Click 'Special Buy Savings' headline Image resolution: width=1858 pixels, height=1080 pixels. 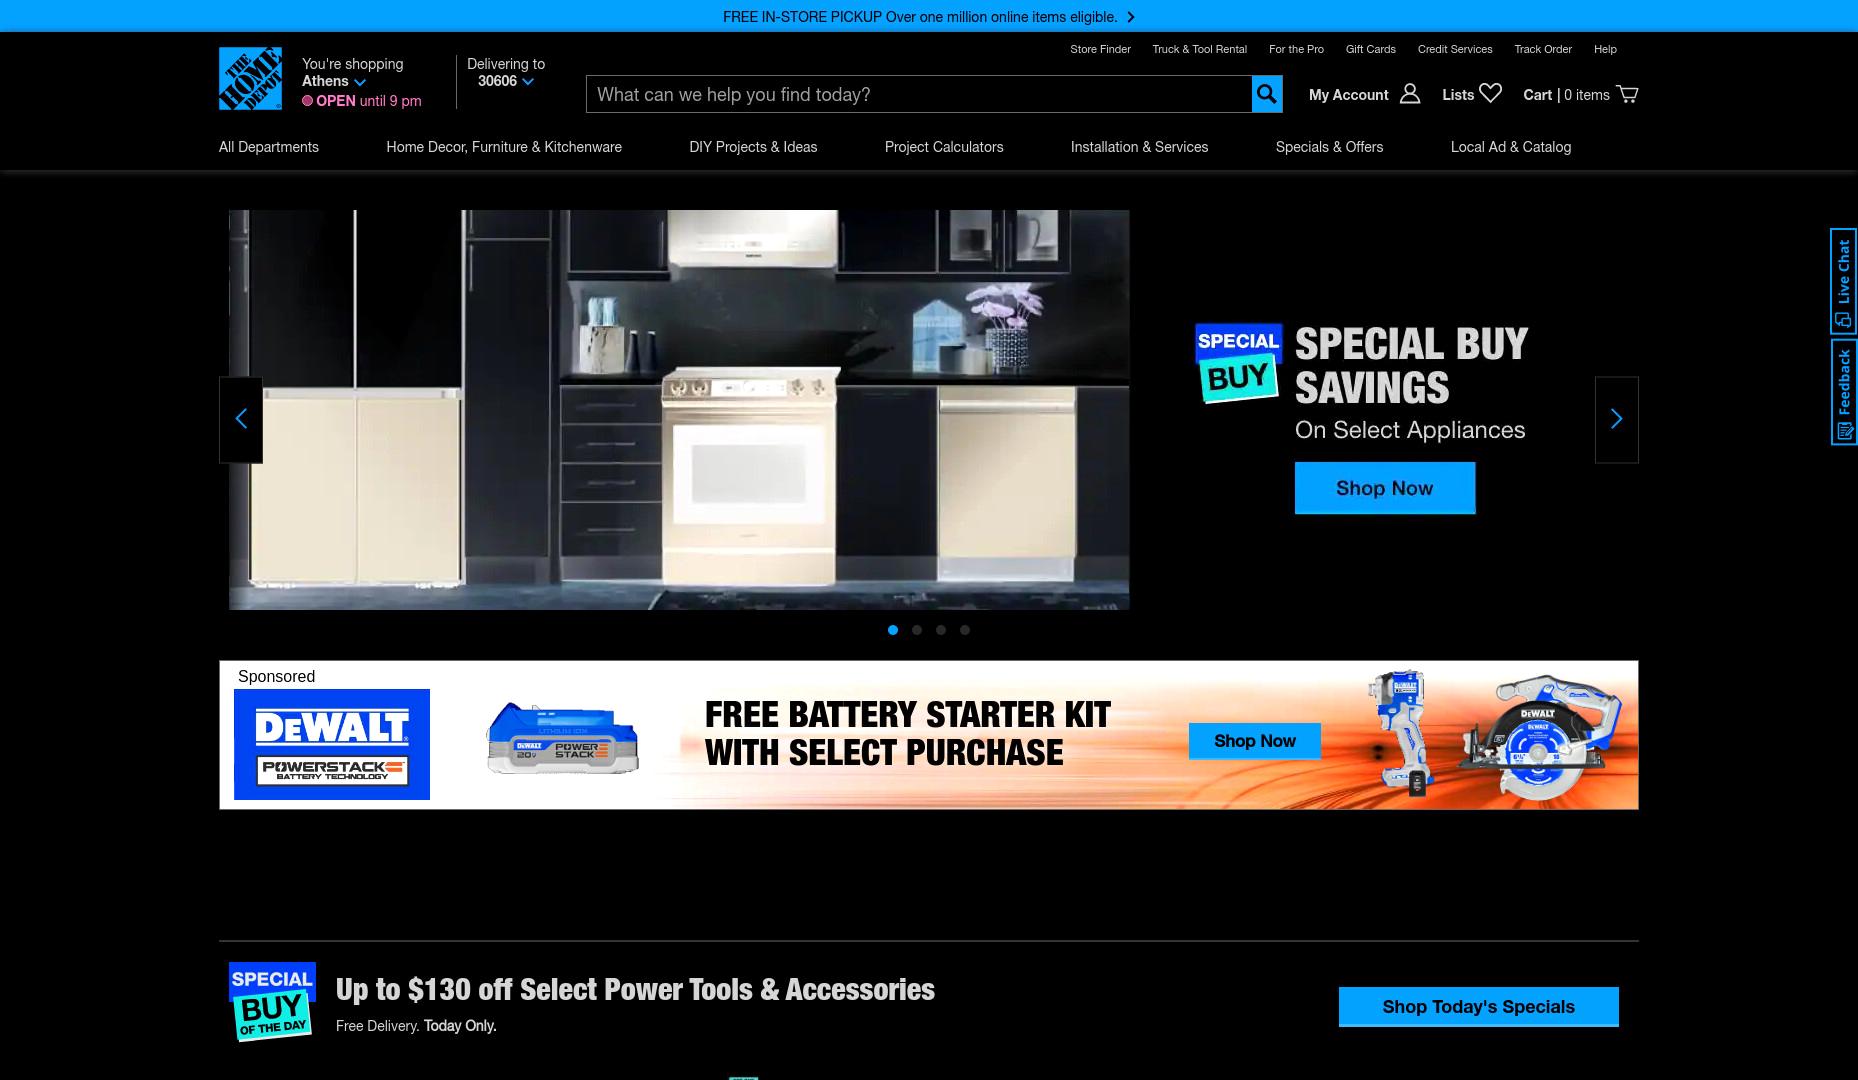click(x=1411, y=365)
